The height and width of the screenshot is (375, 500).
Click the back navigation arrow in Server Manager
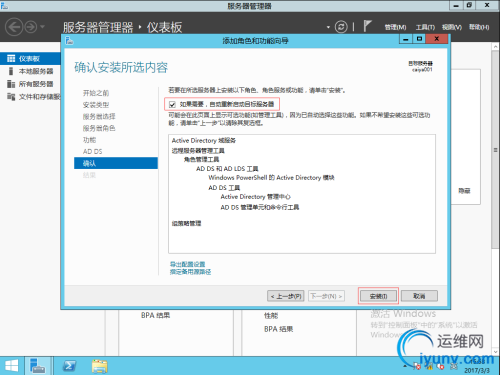click(x=14, y=27)
